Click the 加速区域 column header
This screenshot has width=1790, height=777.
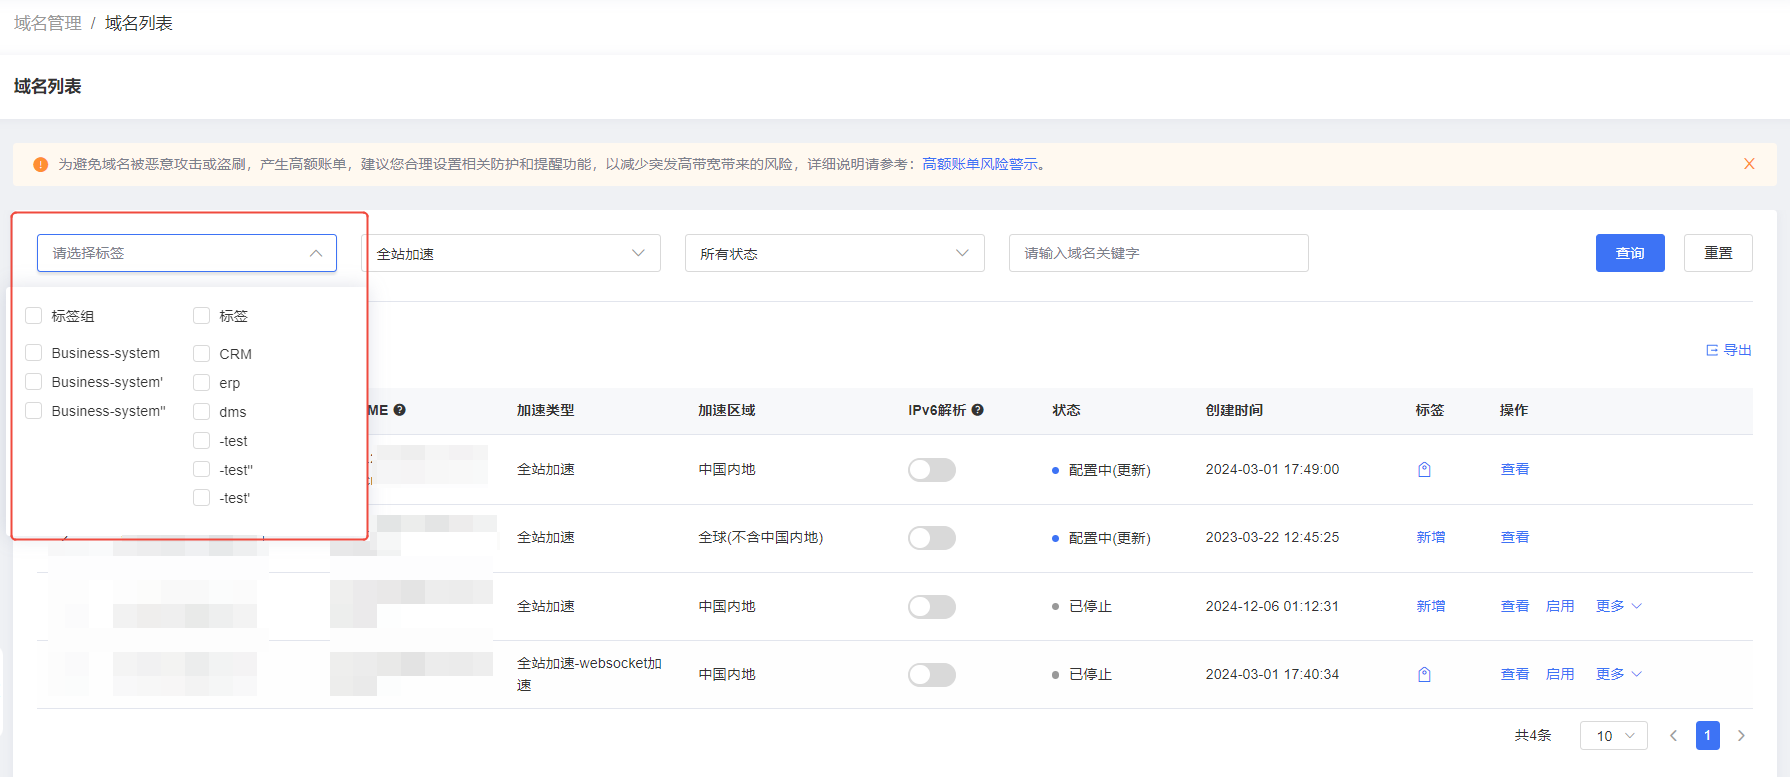[x=727, y=410]
